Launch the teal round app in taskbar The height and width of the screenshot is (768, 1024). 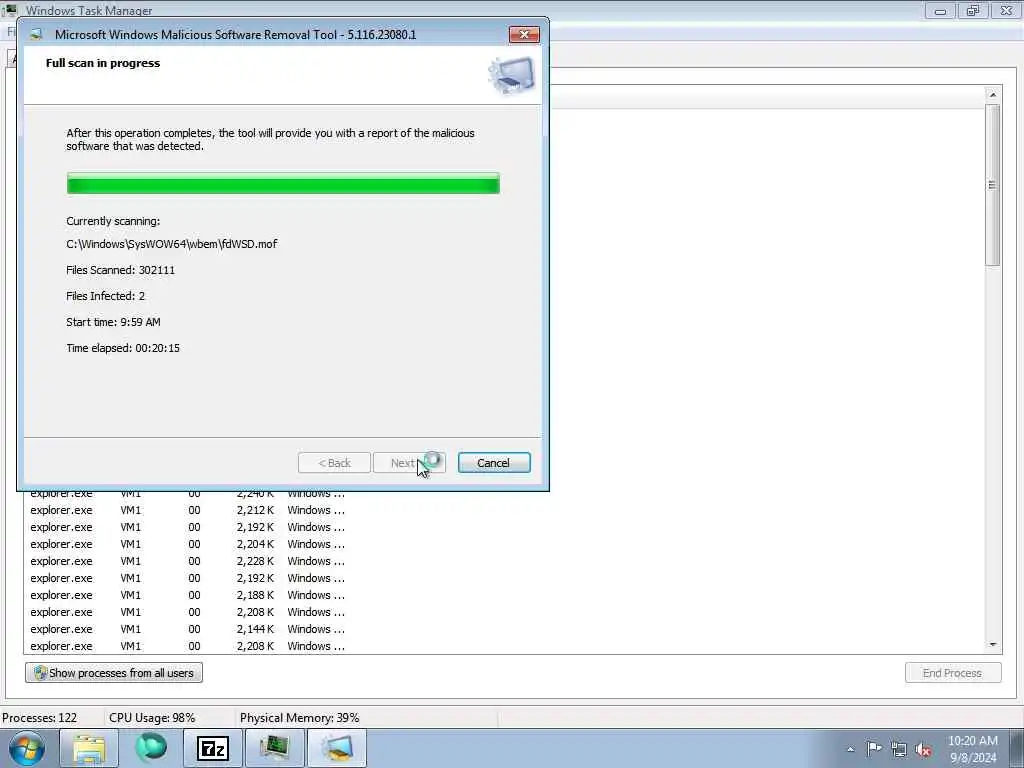coord(151,748)
